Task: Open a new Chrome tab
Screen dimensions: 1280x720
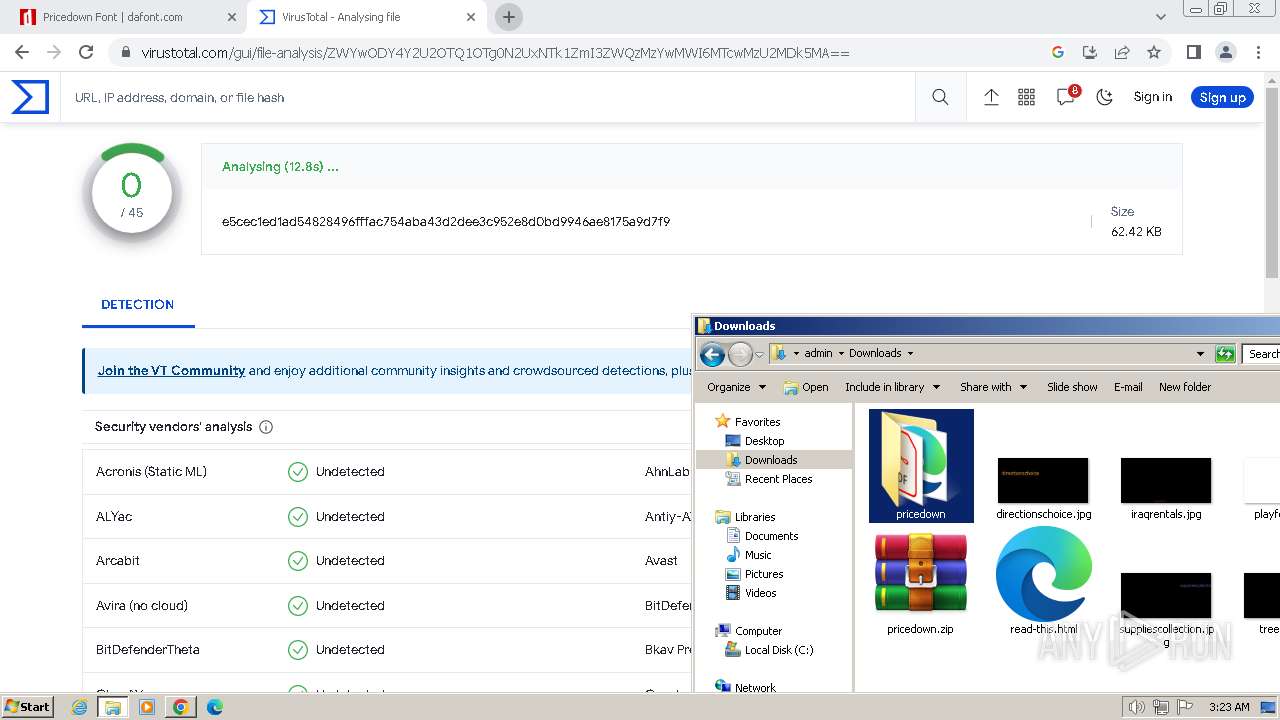Action: point(509,17)
